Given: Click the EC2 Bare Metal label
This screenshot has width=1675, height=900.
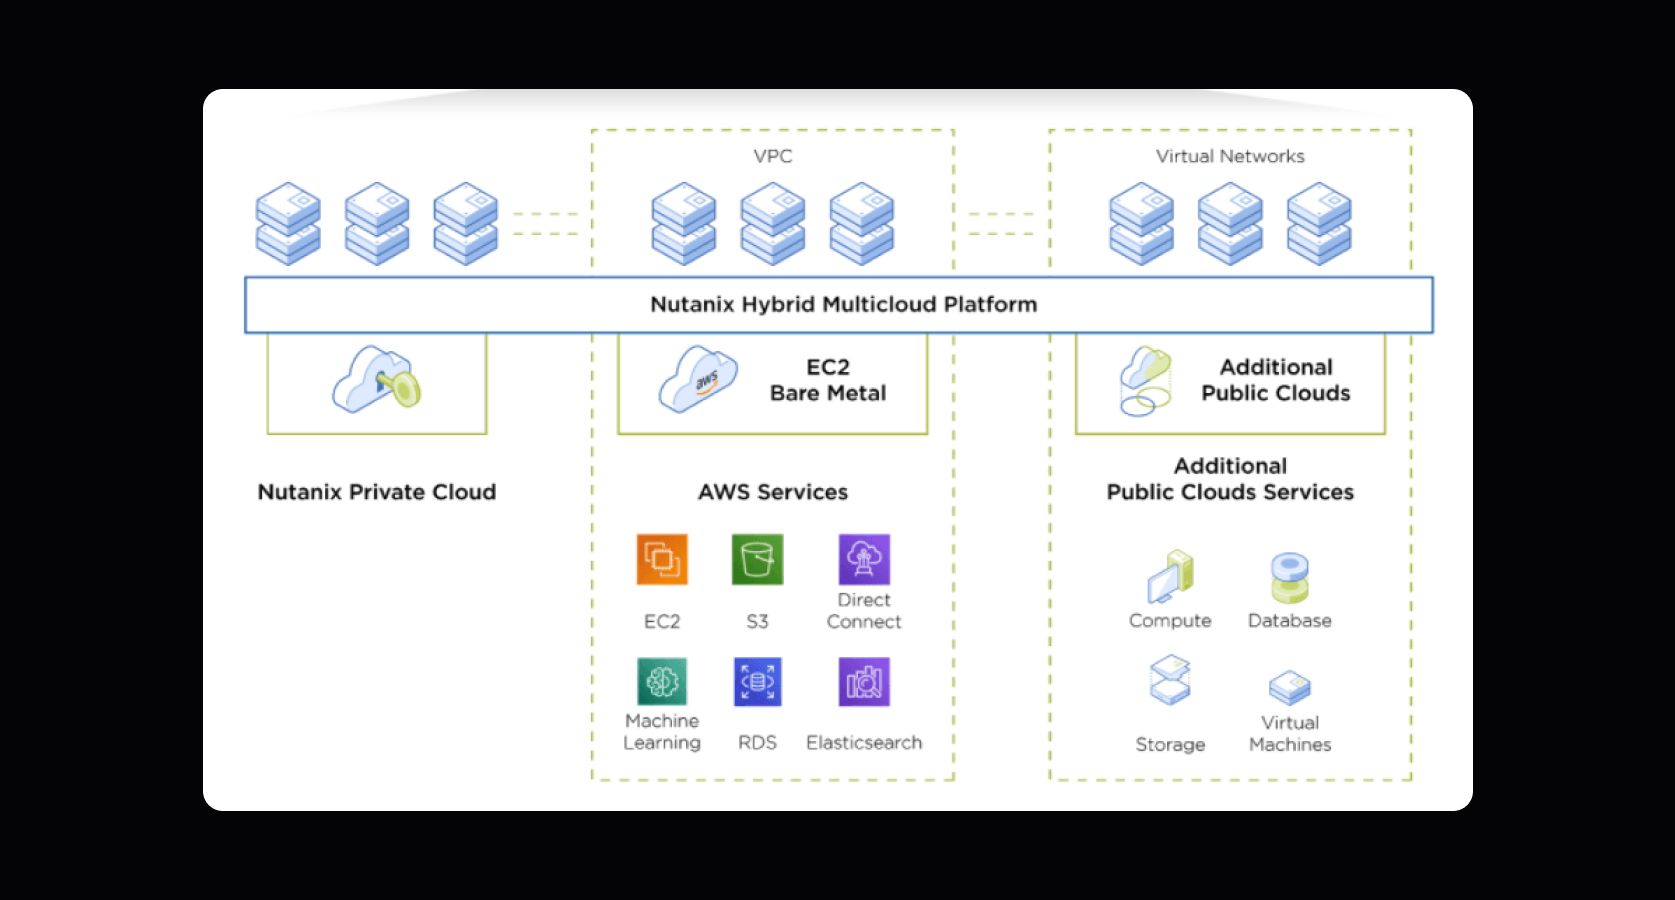Looking at the screenshot, I should pyautogui.click(x=828, y=380).
